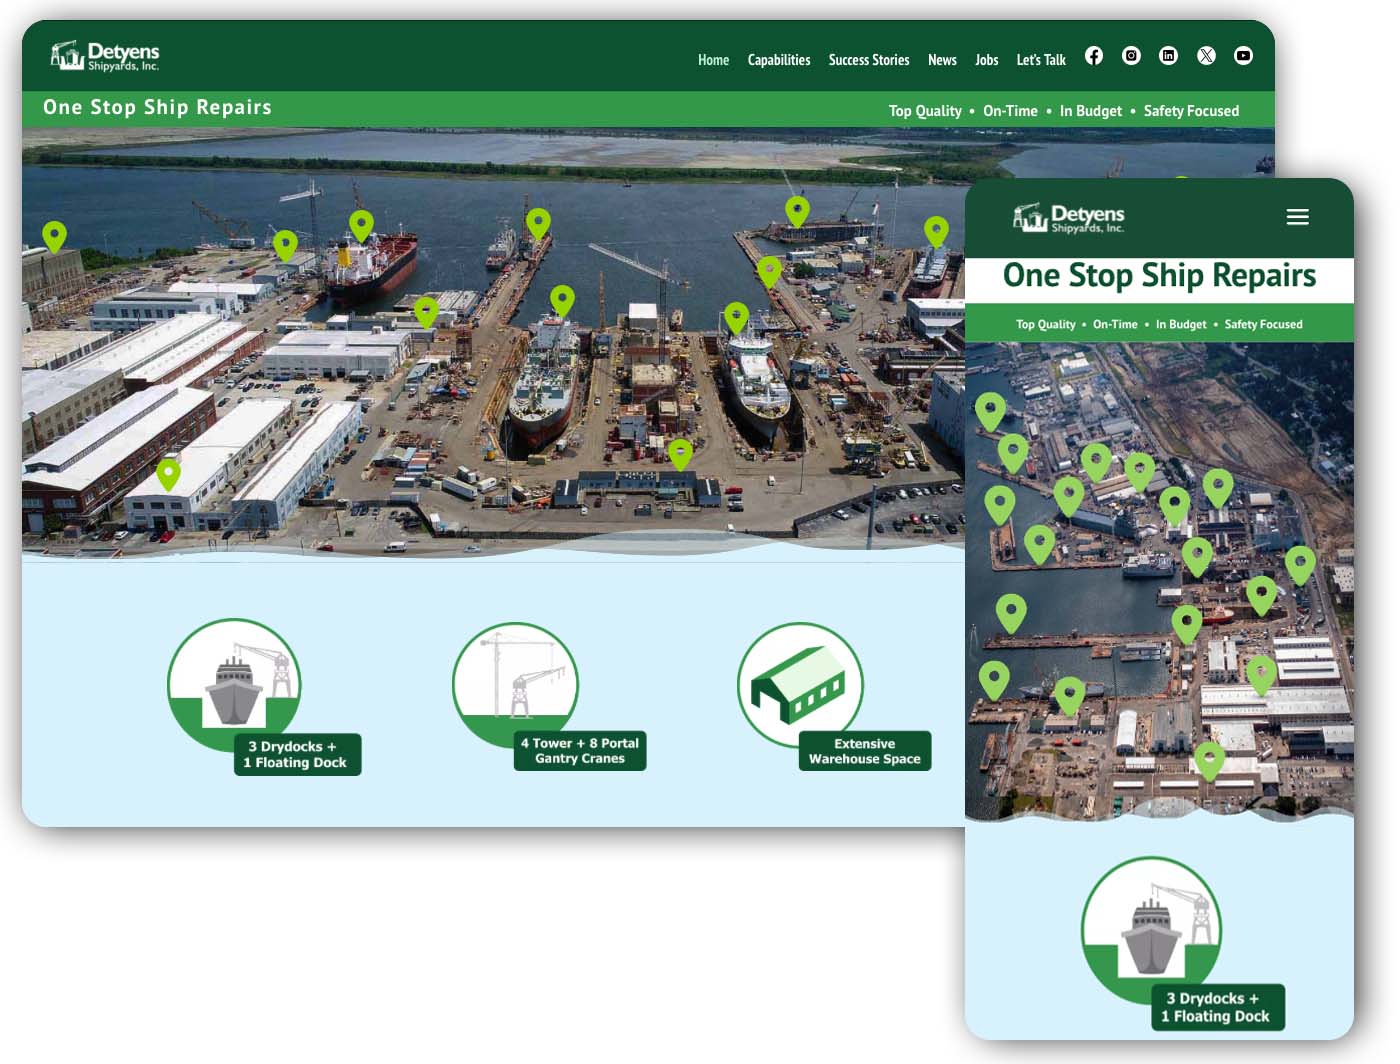Select the map pin on the lower-left warehouse
The image size is (1400, 1064).
(x=168, y=473)
